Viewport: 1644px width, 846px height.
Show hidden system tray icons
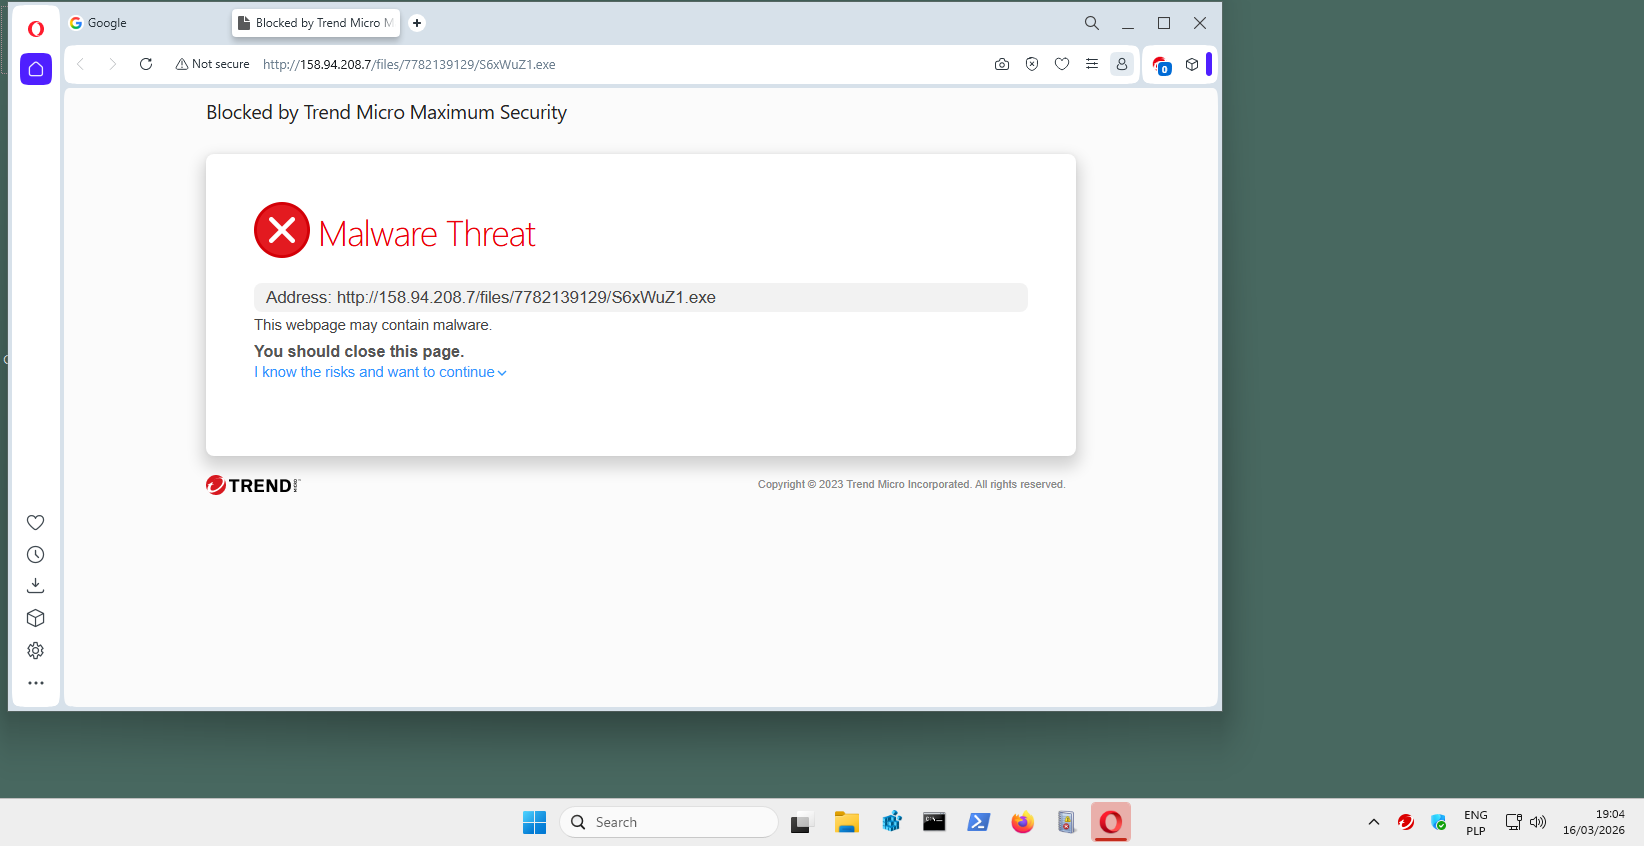tap(1374, 822)
